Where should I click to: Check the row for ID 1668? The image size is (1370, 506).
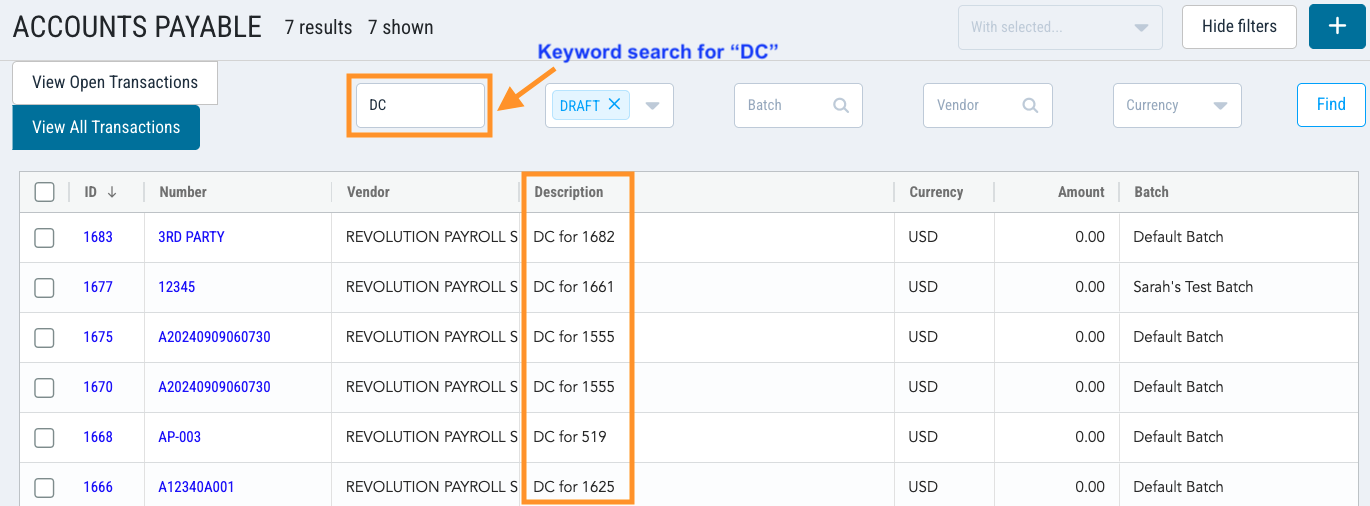[44, 438]
